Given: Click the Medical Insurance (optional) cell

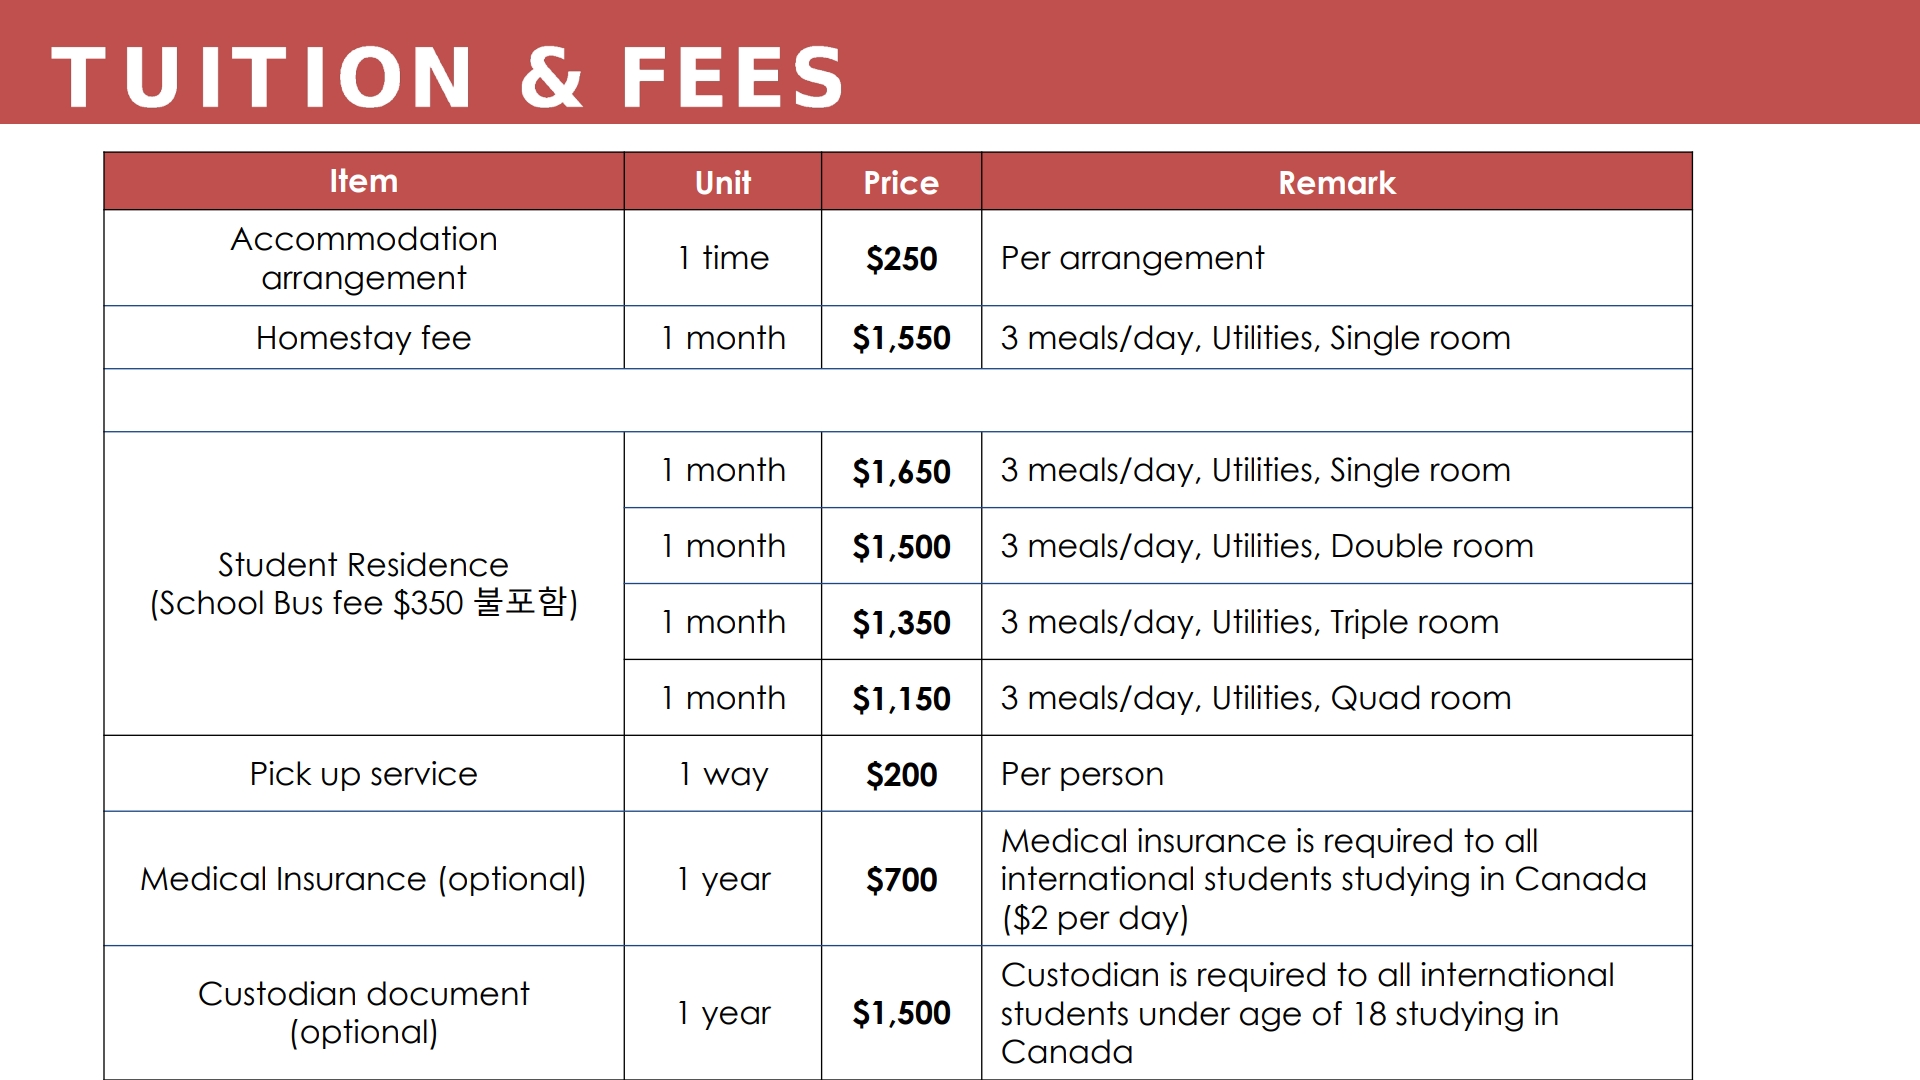Looking at the screenshot, I should (x=364, y=879).
